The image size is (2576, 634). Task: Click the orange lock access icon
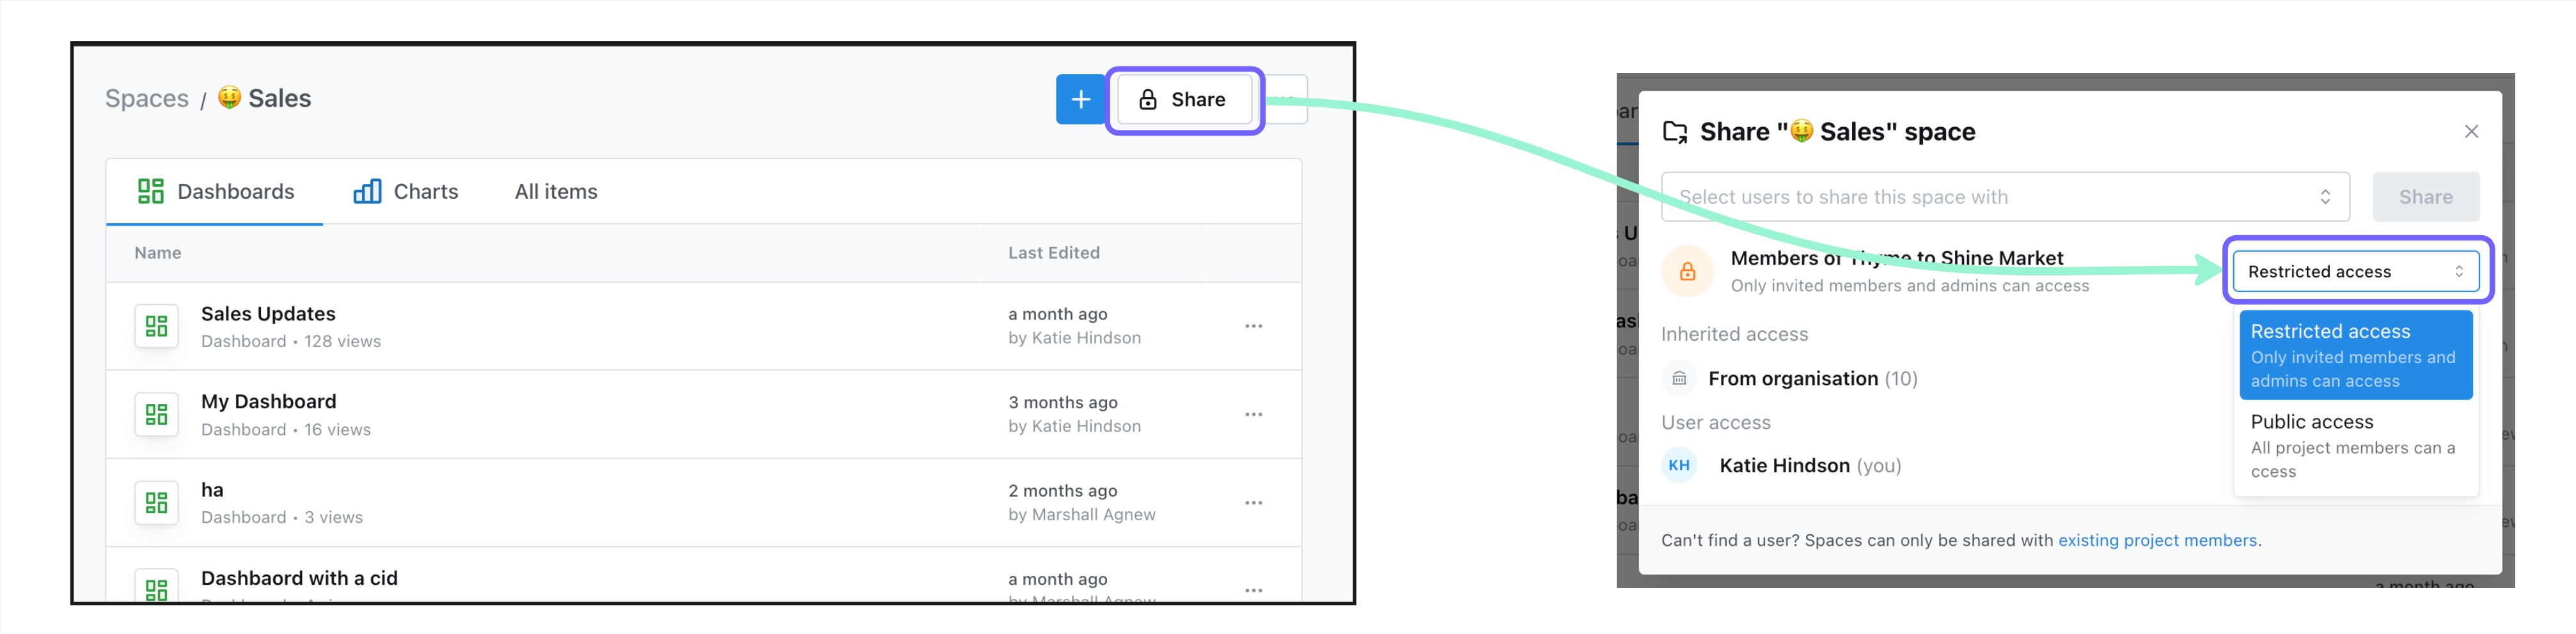click(1687, 271)
